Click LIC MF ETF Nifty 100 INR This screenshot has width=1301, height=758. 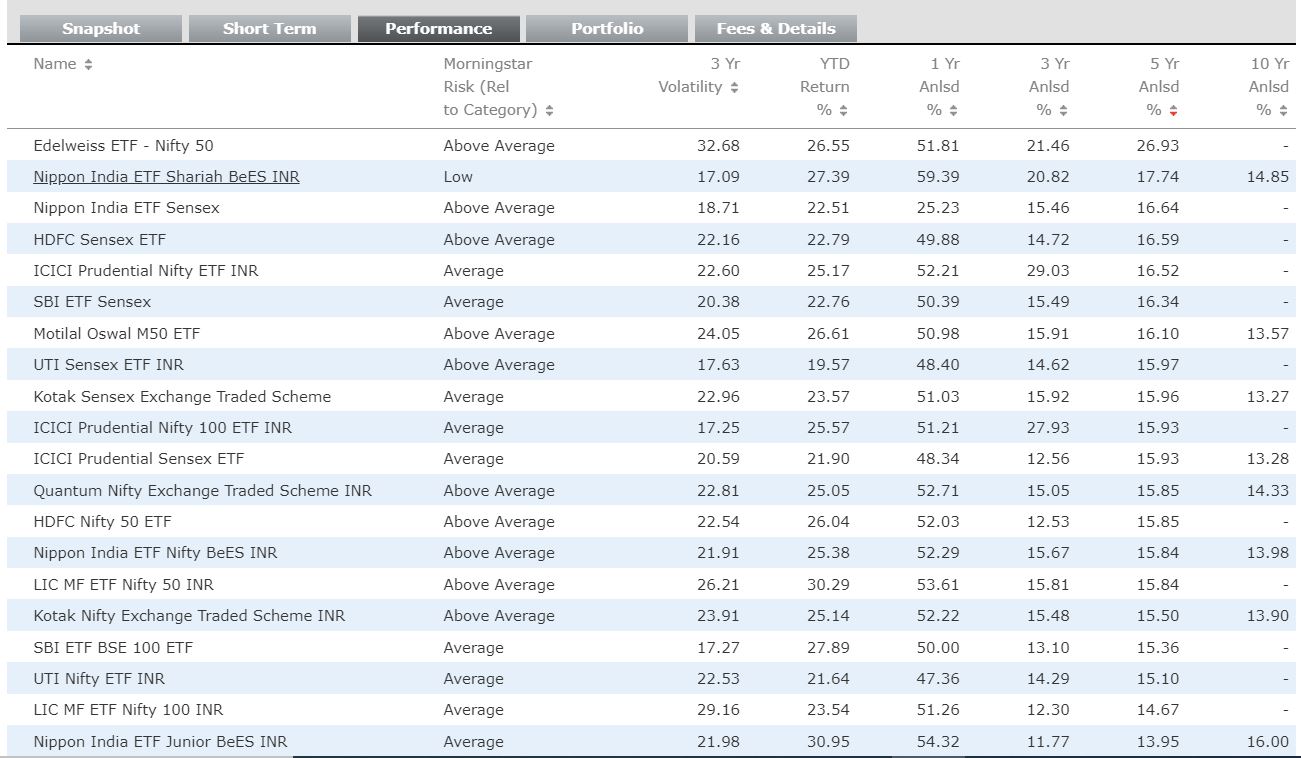[x=128, y=710]
